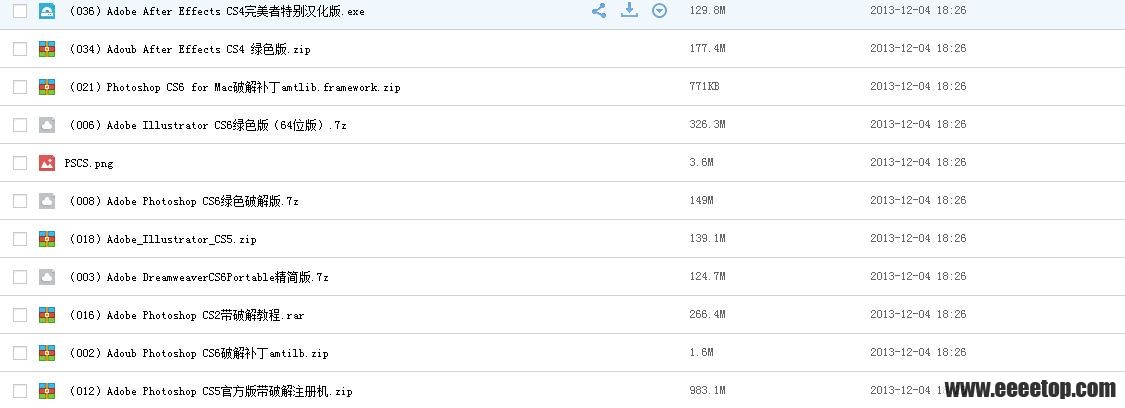Click the date on the PSCS.png row
This screenshot has height=408, width=1125.
click(x=918, y=163)
